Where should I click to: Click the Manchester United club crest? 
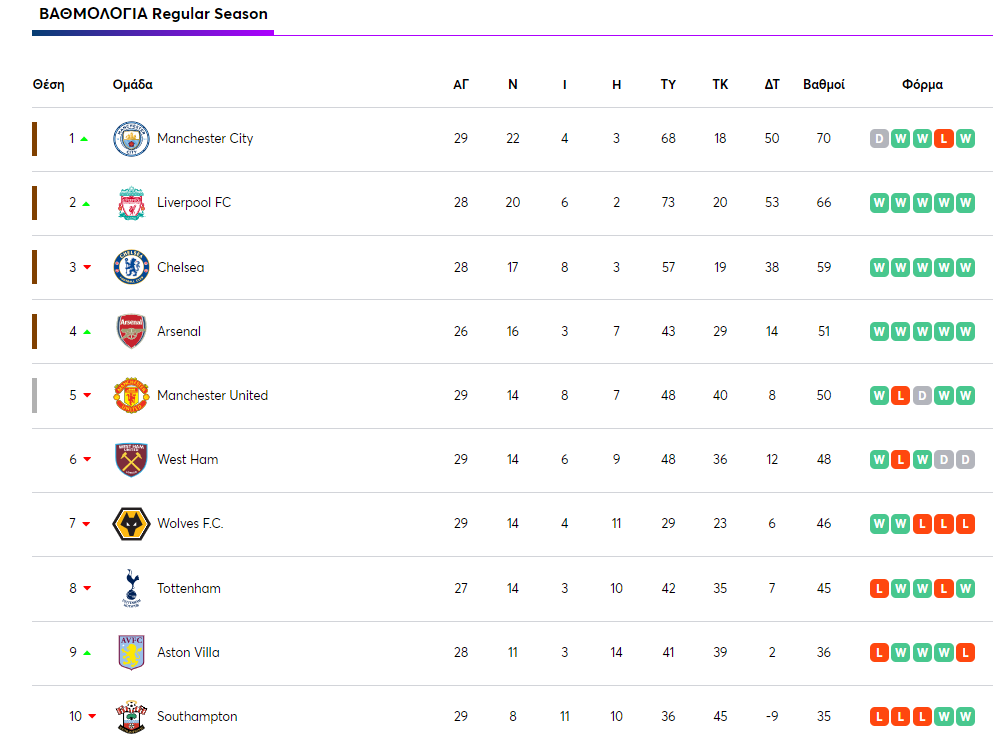[x=131, y=395]
